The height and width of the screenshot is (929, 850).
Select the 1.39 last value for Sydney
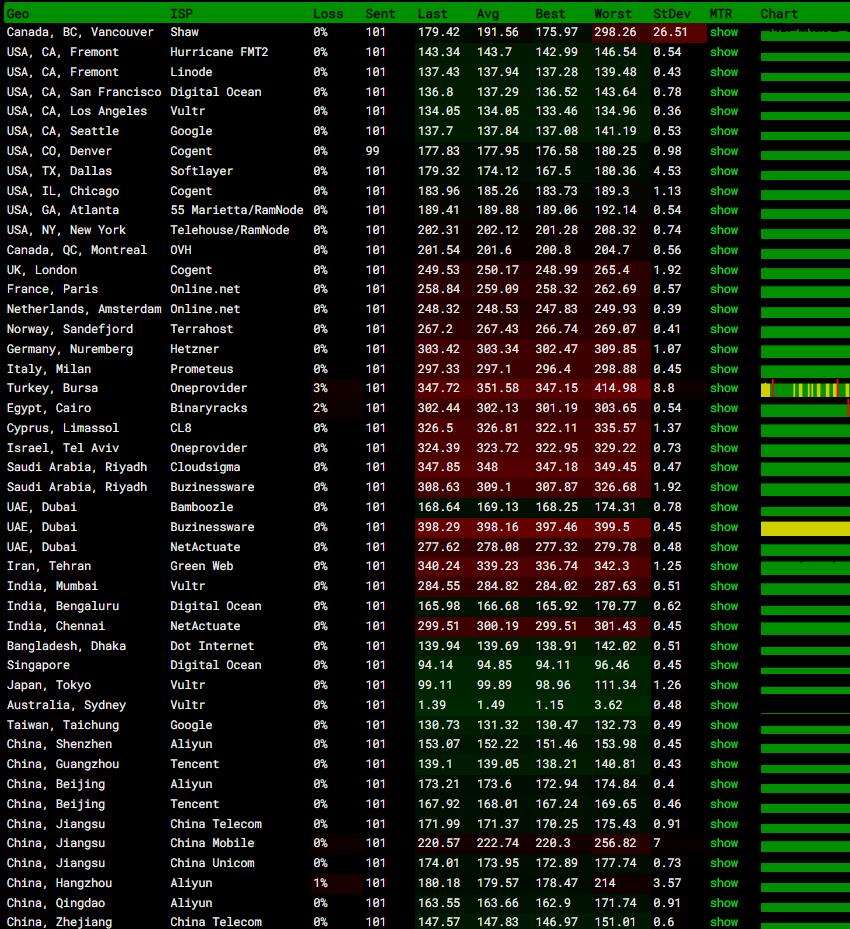(x=432, y=705)
